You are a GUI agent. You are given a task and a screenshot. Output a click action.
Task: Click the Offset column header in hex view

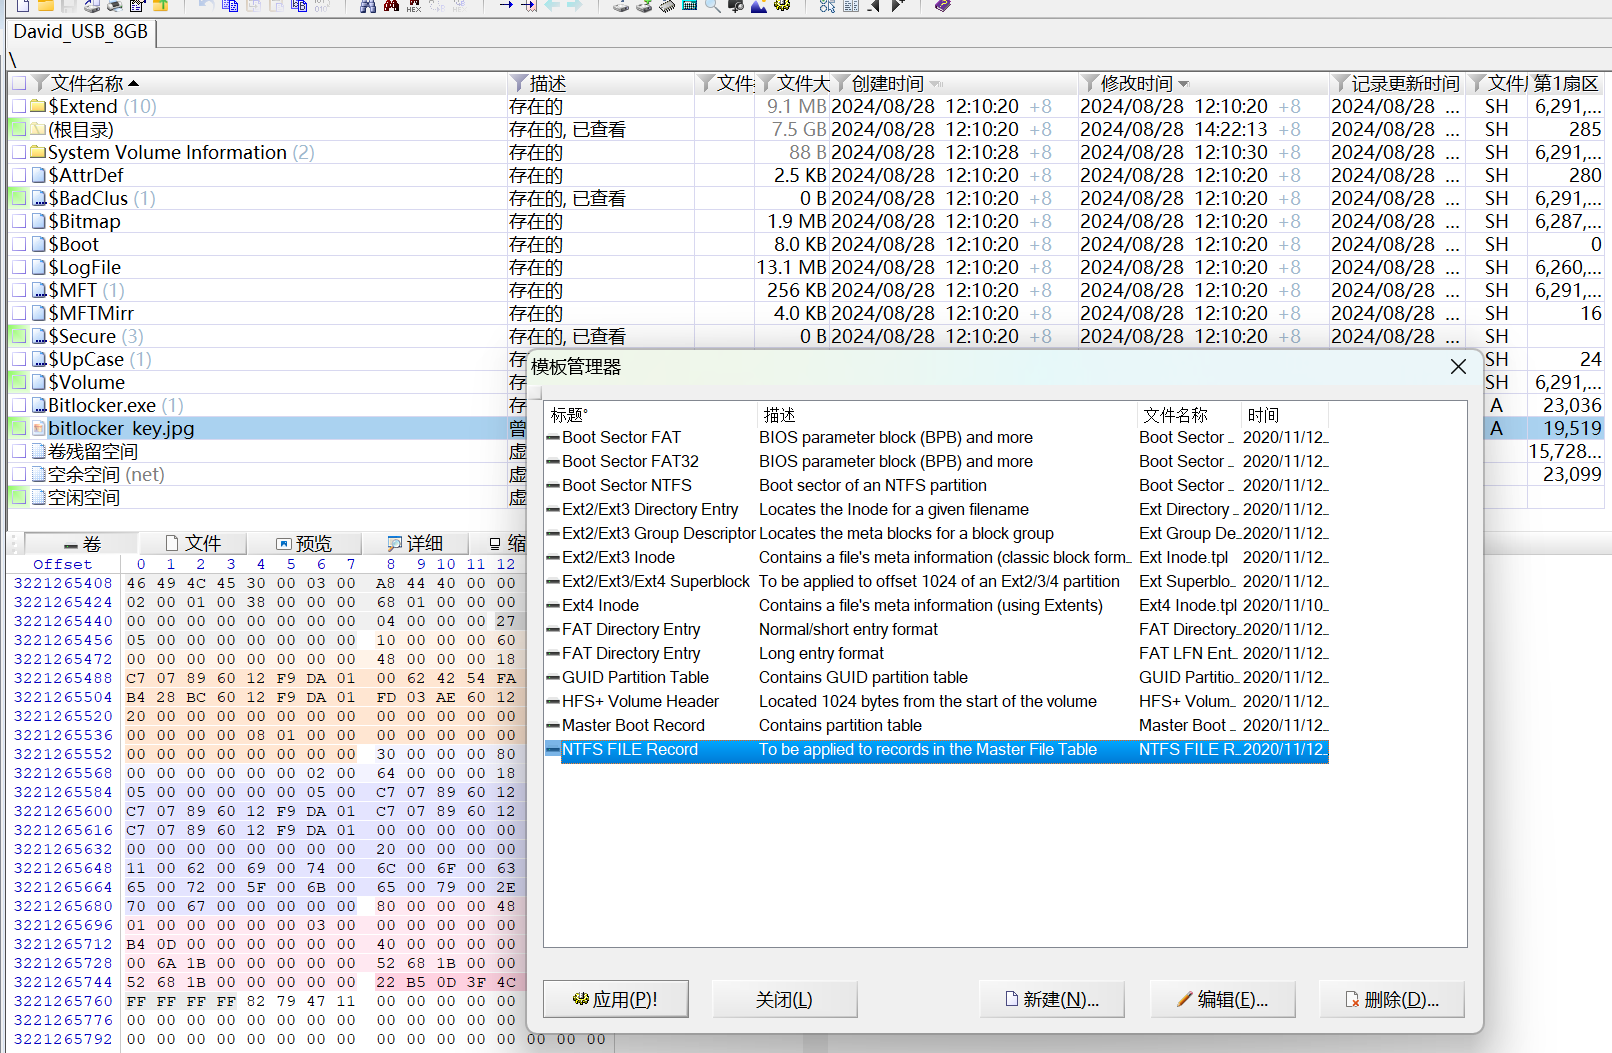click(x=62, y=564)
